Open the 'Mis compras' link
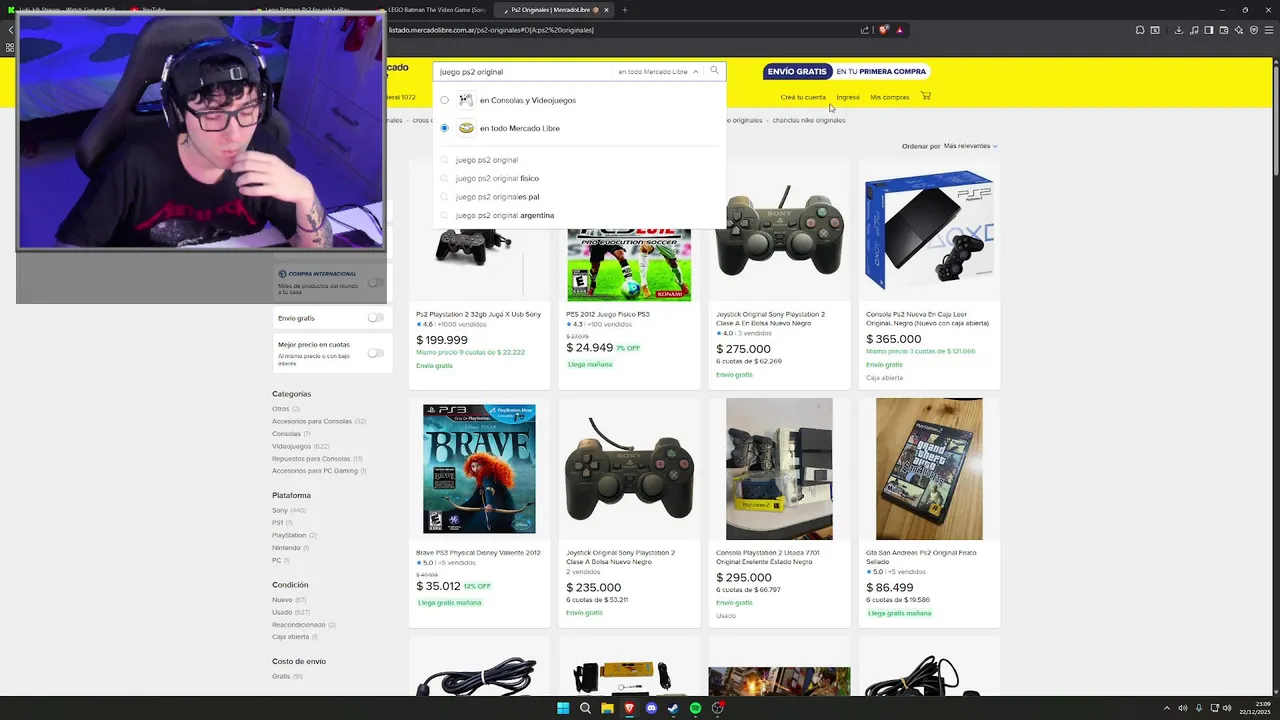 (x=889, y=97)
